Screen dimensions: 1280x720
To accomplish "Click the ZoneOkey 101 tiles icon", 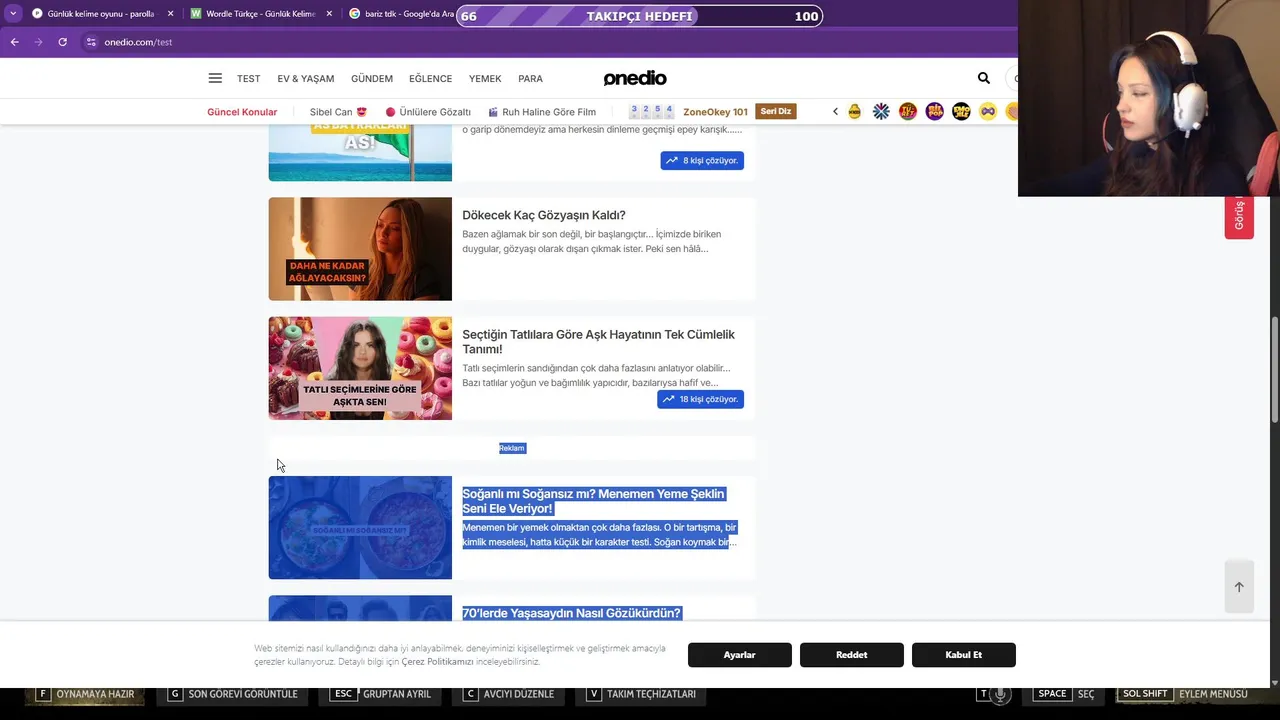I will point(651,111).
